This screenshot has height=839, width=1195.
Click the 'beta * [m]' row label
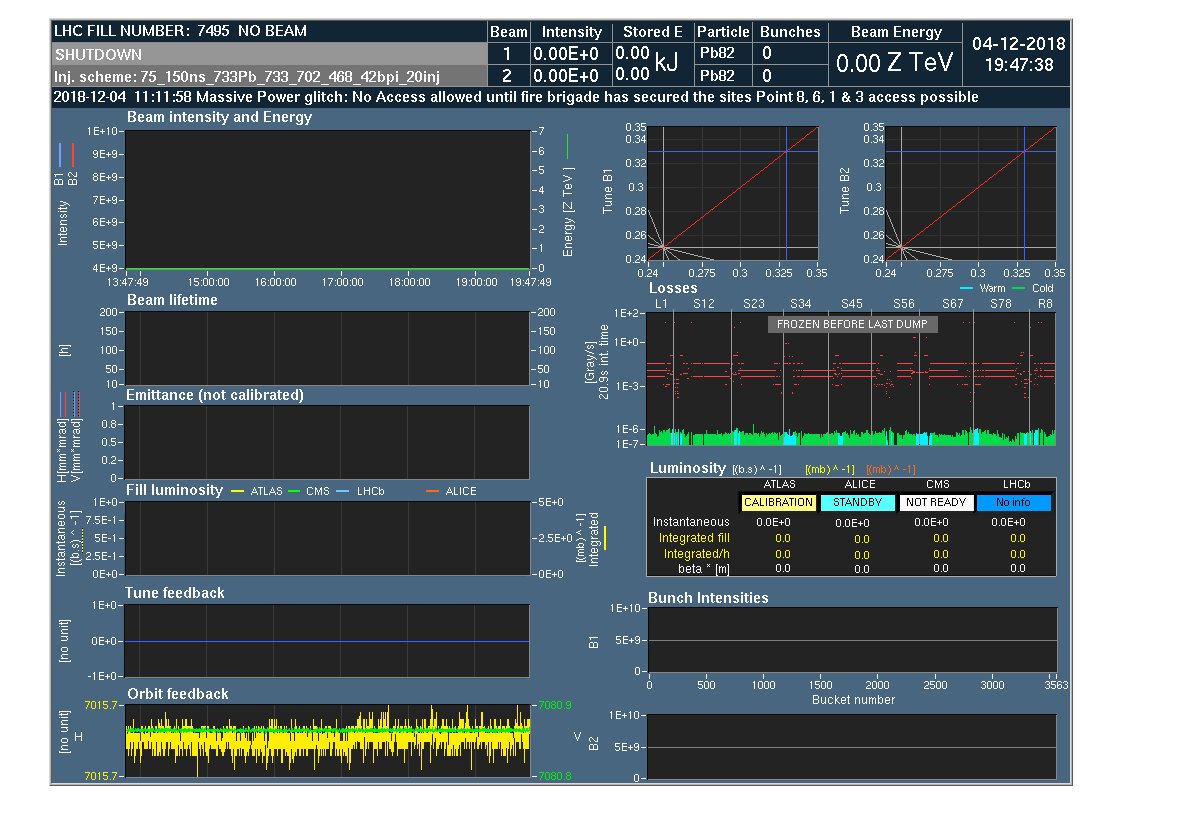tap(703, 569)
